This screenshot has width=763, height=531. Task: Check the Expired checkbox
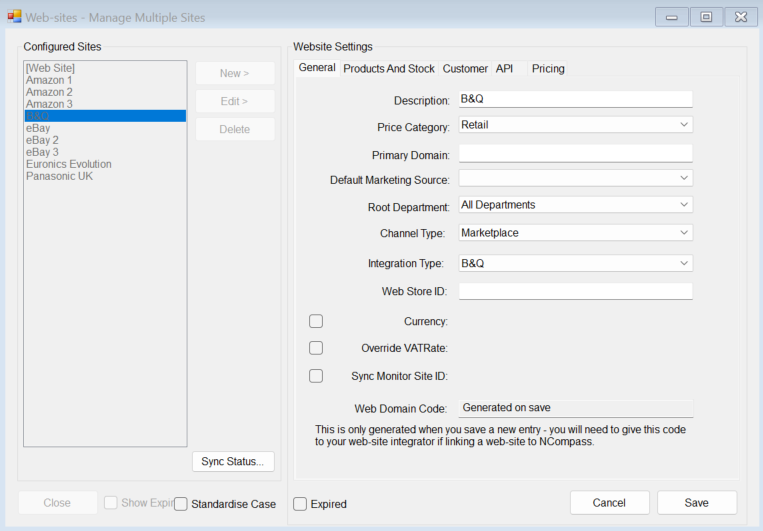(x=300, y=504)
